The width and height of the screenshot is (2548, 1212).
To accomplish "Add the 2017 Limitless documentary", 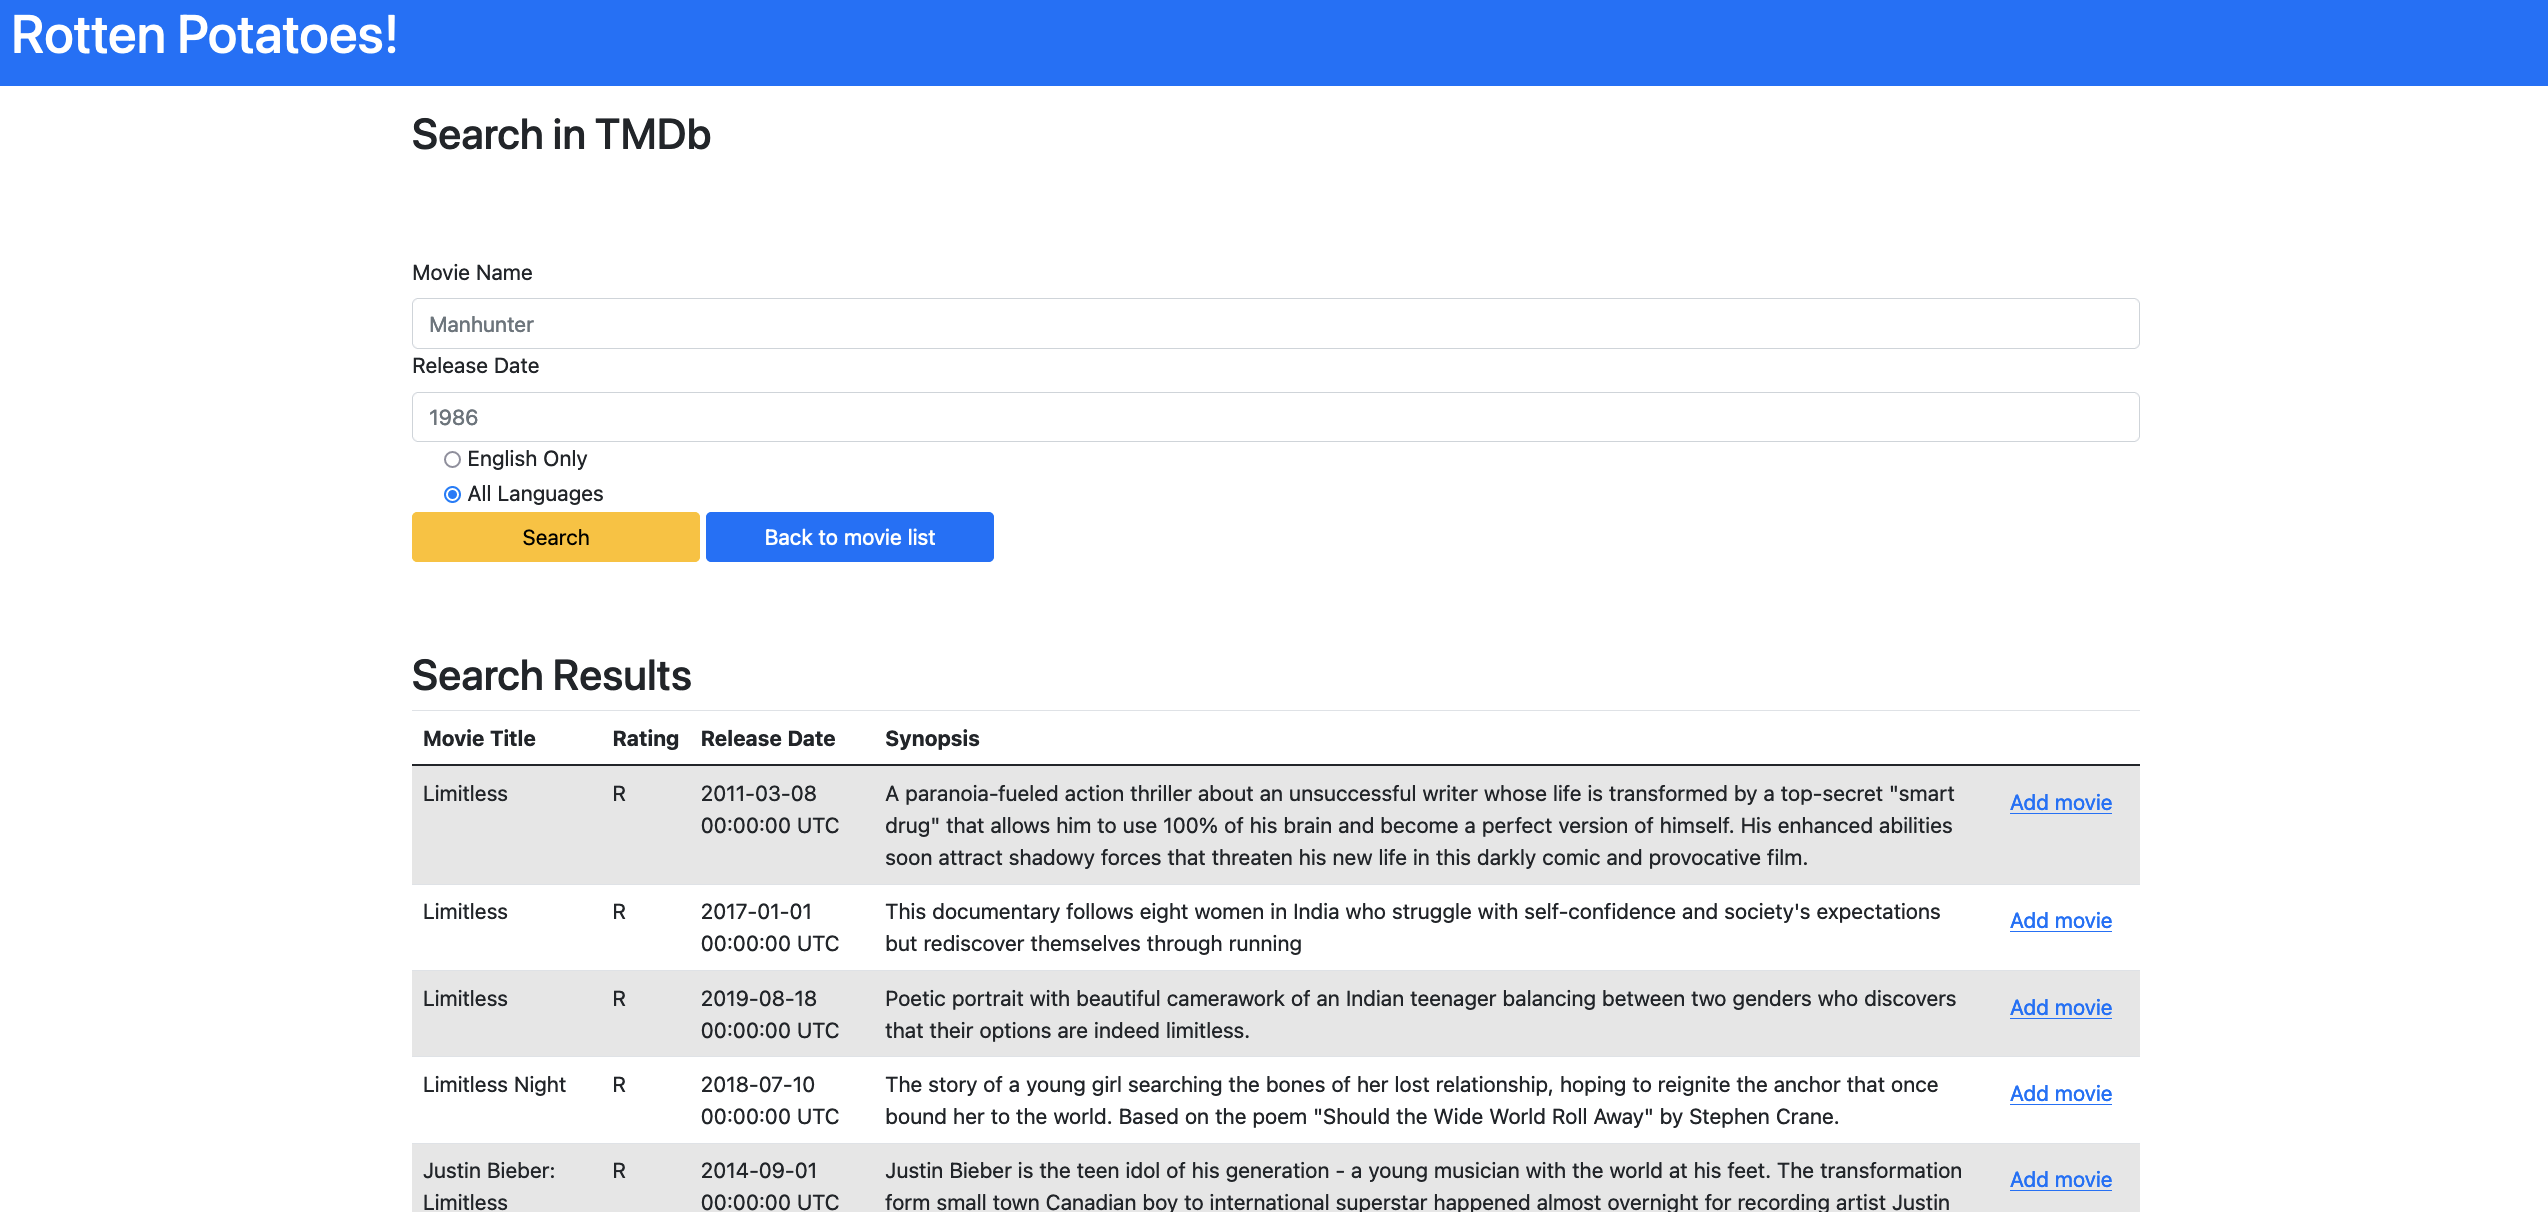I will 2061,920.
